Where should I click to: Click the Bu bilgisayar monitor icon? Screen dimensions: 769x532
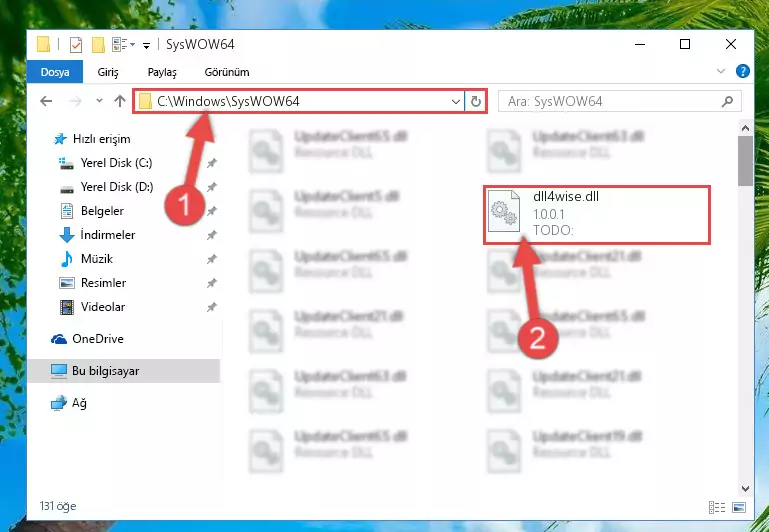click(x=59, y=371)
